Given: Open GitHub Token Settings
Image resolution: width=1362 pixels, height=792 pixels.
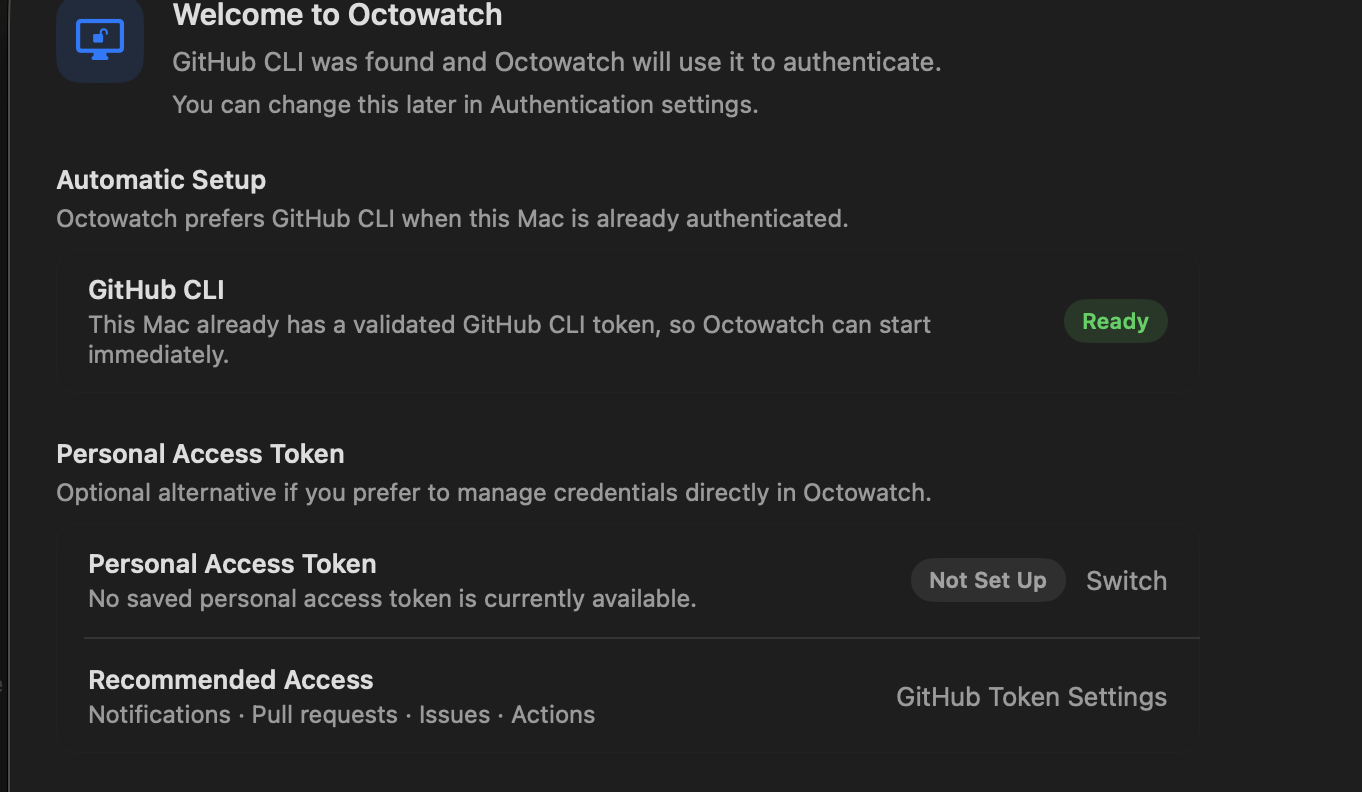Looking at the screenshot, I should click(x=1031, y=696).
